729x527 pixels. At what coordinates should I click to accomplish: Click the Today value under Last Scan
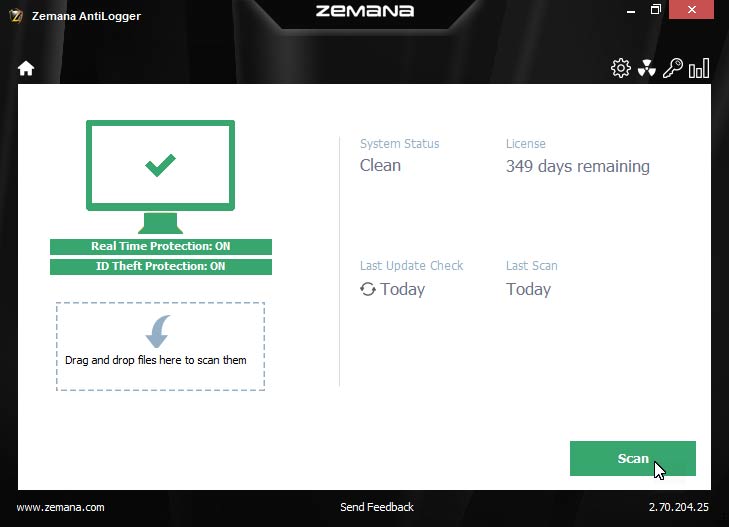pos(529,289)
